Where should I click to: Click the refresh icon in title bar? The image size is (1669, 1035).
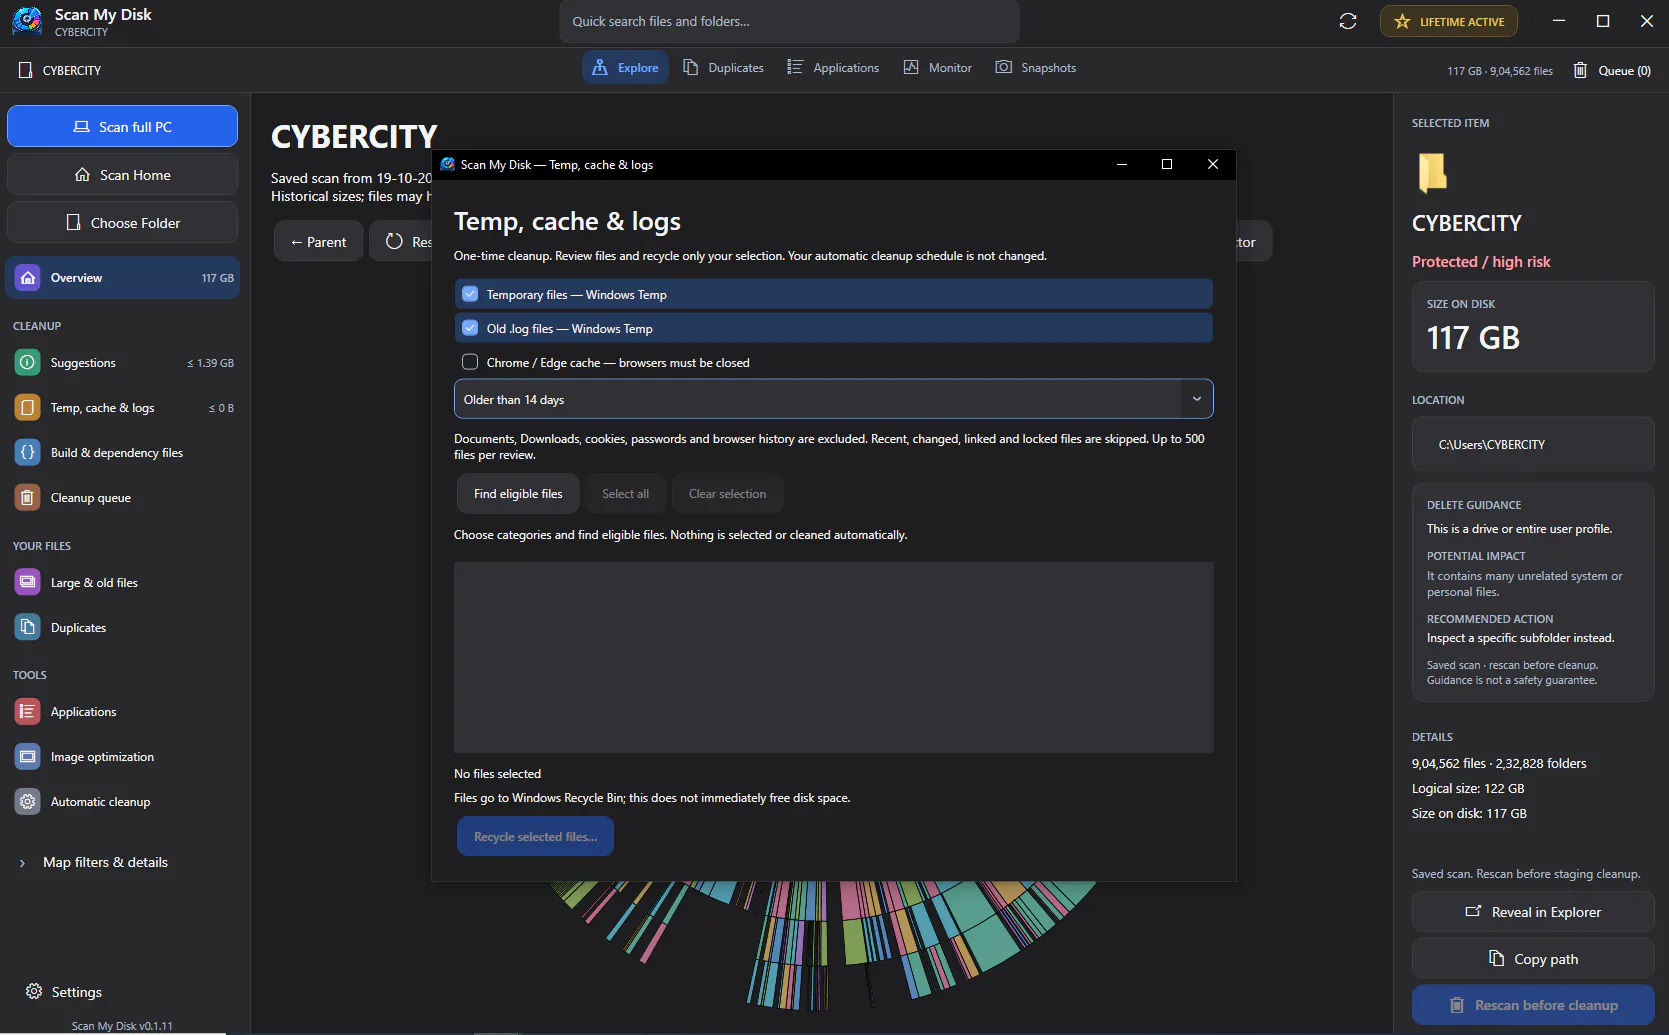point(1348,21)
